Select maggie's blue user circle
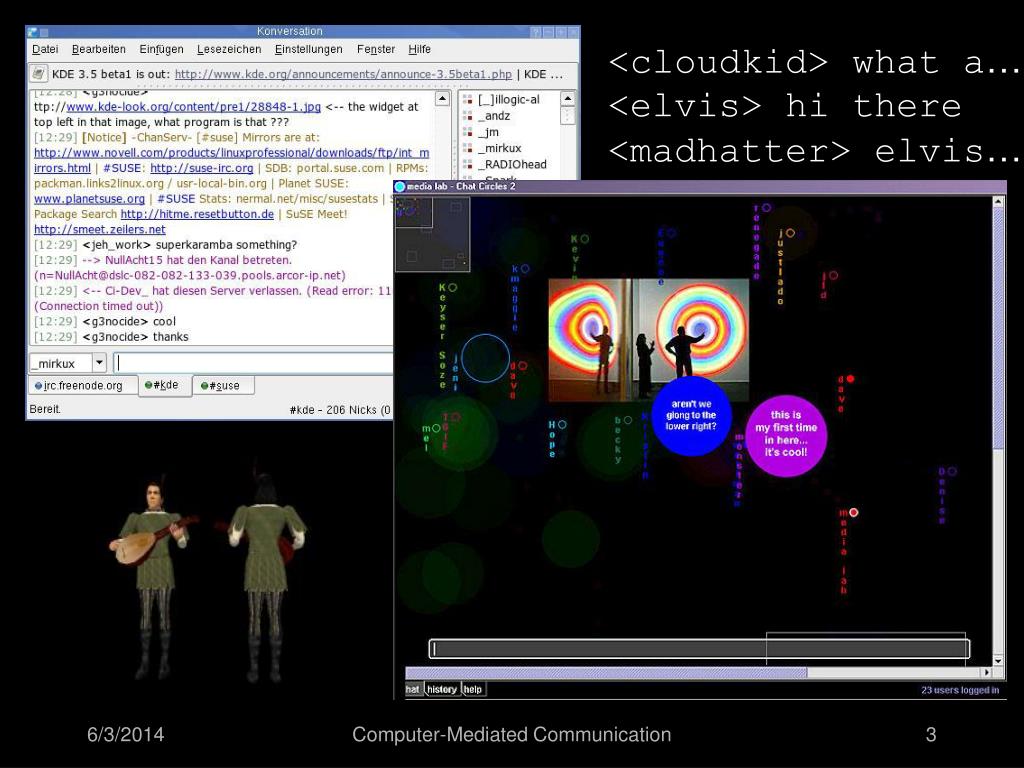Screen dimensions: 1024x768 point(525,268)
